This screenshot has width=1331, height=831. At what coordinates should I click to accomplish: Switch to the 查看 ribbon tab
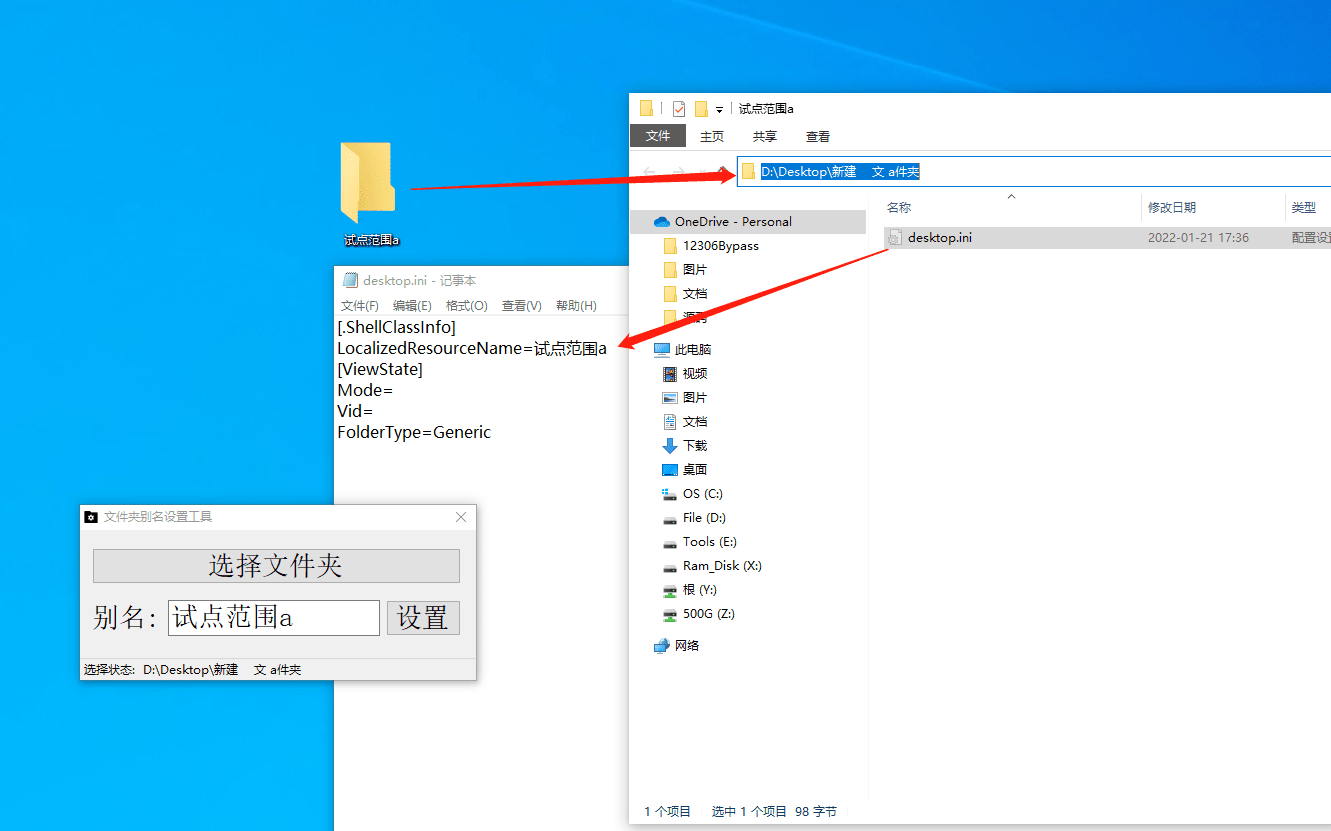click(x=817, y=137)
